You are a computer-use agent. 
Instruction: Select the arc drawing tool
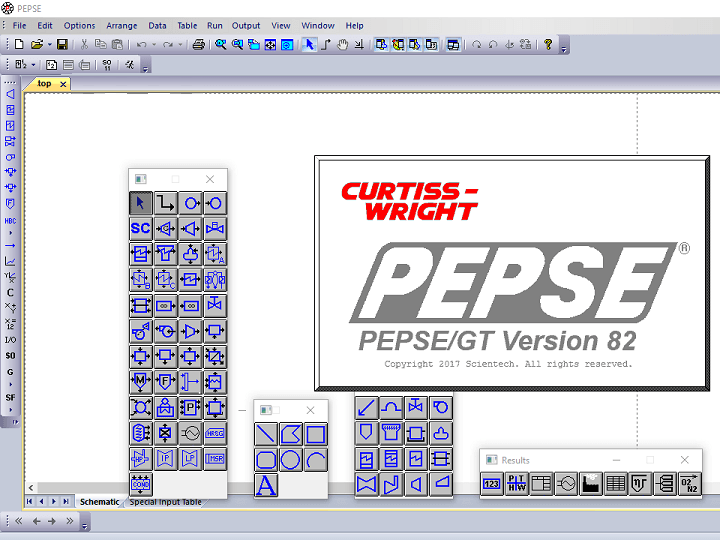[315, 460]
